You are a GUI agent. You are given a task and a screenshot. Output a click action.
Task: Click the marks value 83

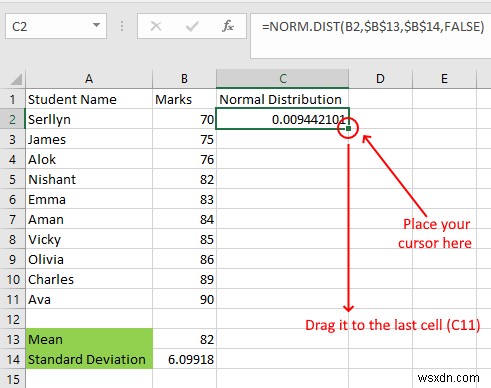click(184, 199)
